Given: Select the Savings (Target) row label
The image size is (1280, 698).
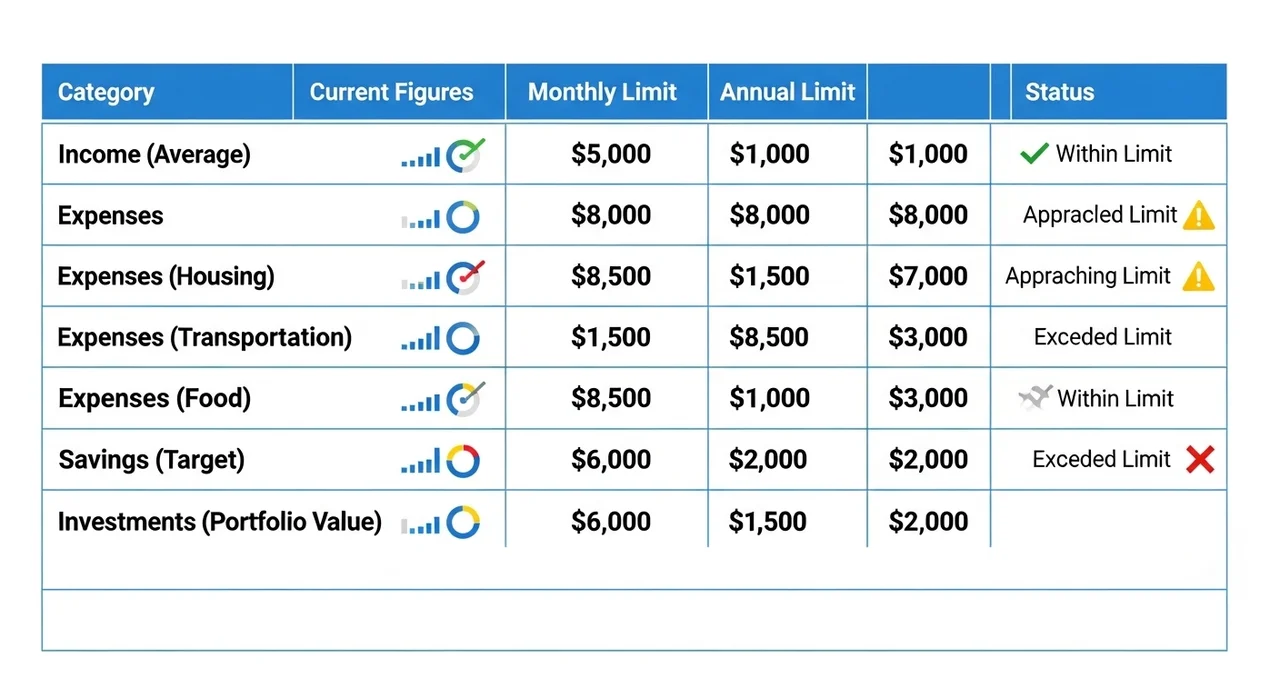Looking at the screenshot, I should [151, 460].
